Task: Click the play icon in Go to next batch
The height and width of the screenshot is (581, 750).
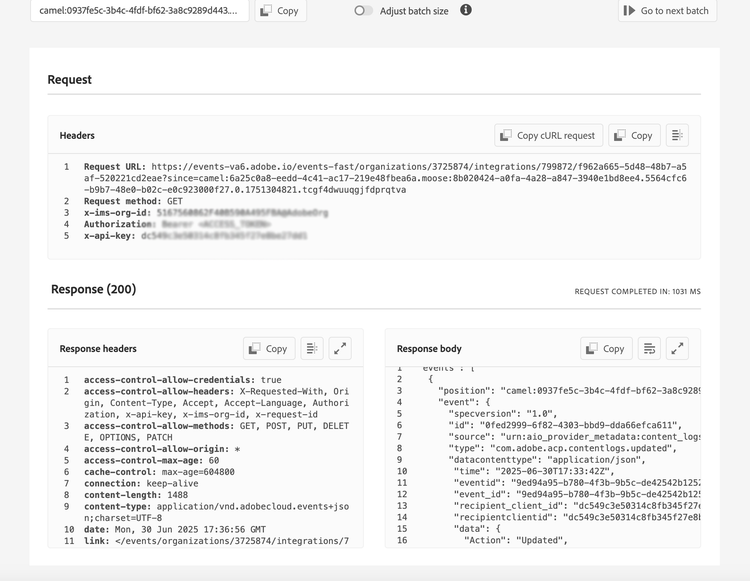Action: [x=629, y=11]
